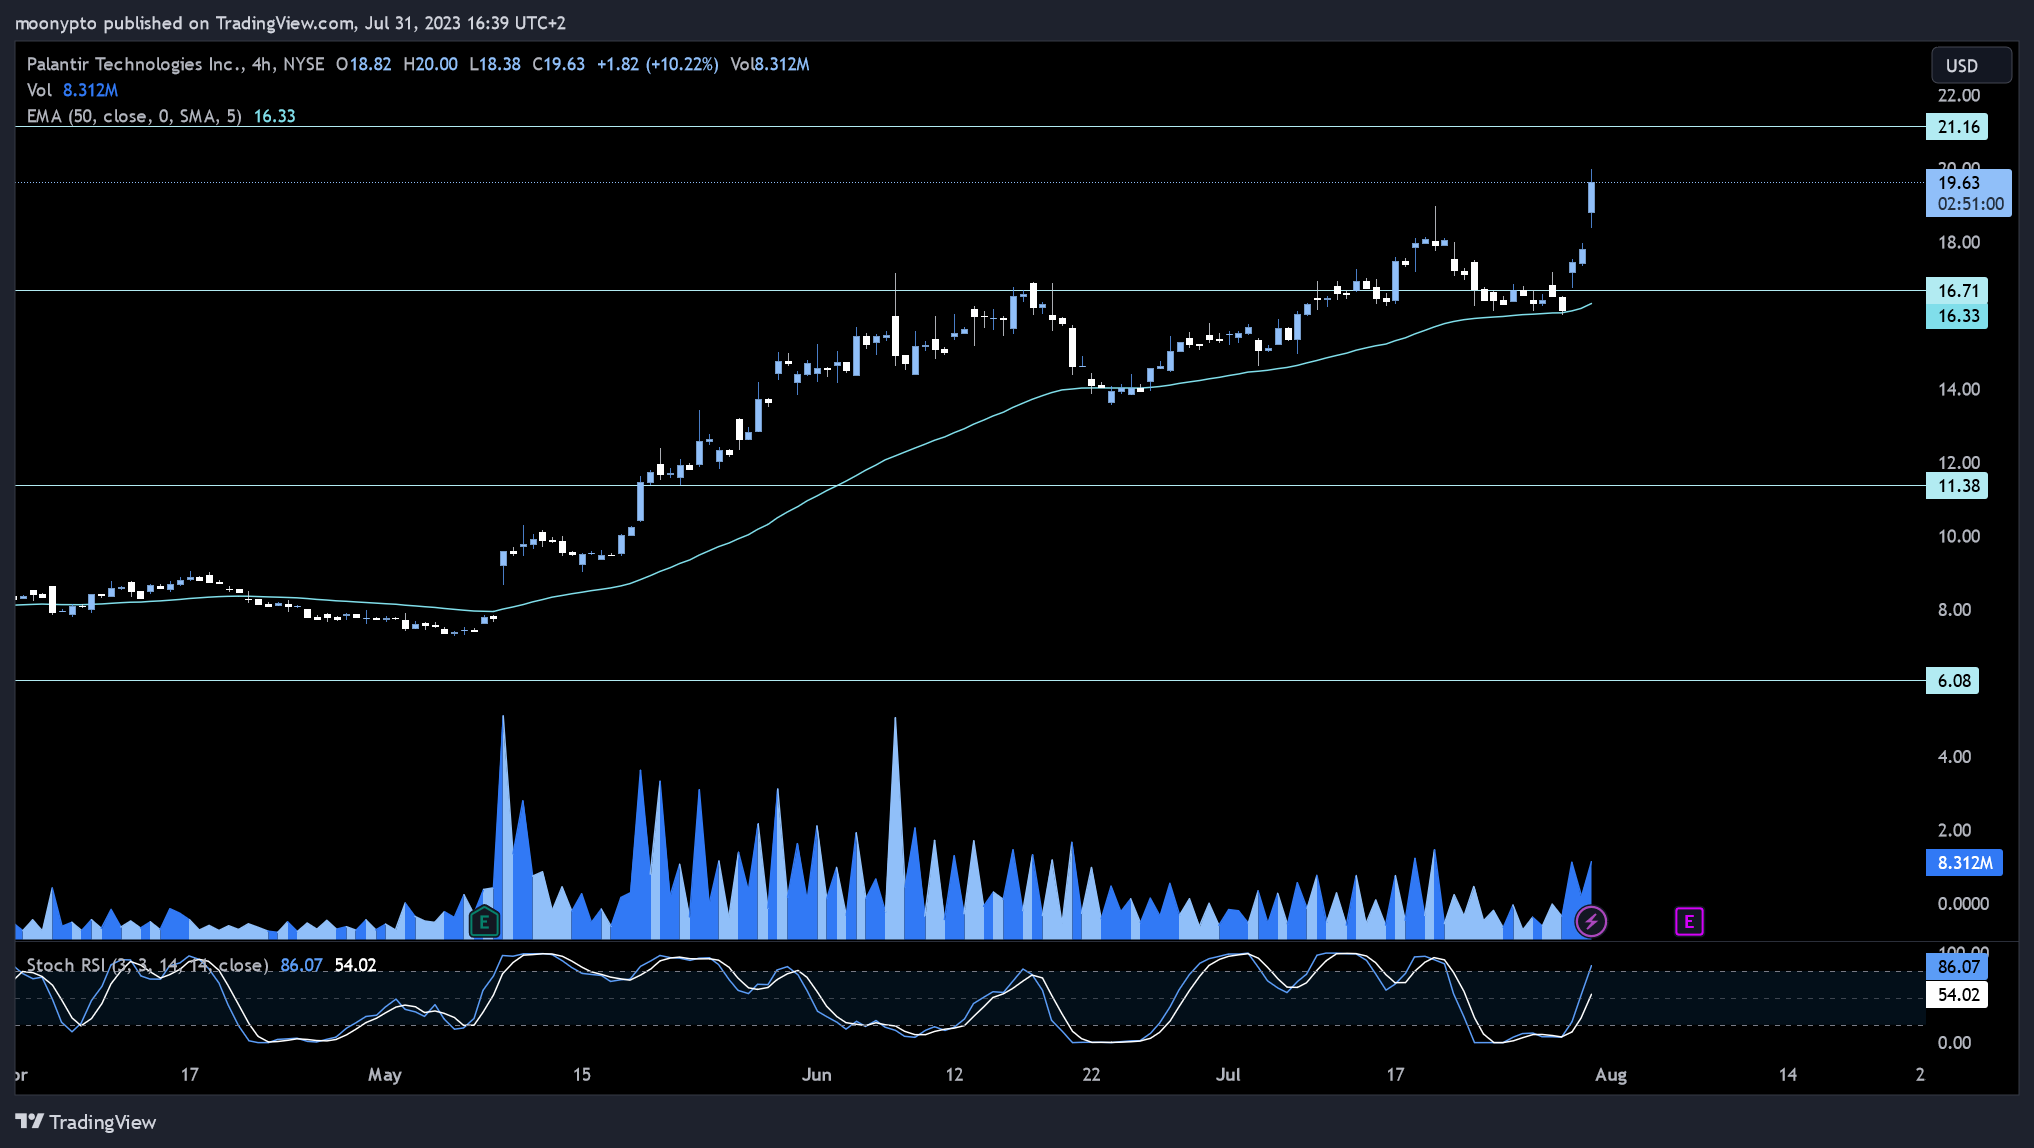Screen dimensions: 2034x1148
Task: Click the 22 date label on time axis
Action: coord(1091,1075)
